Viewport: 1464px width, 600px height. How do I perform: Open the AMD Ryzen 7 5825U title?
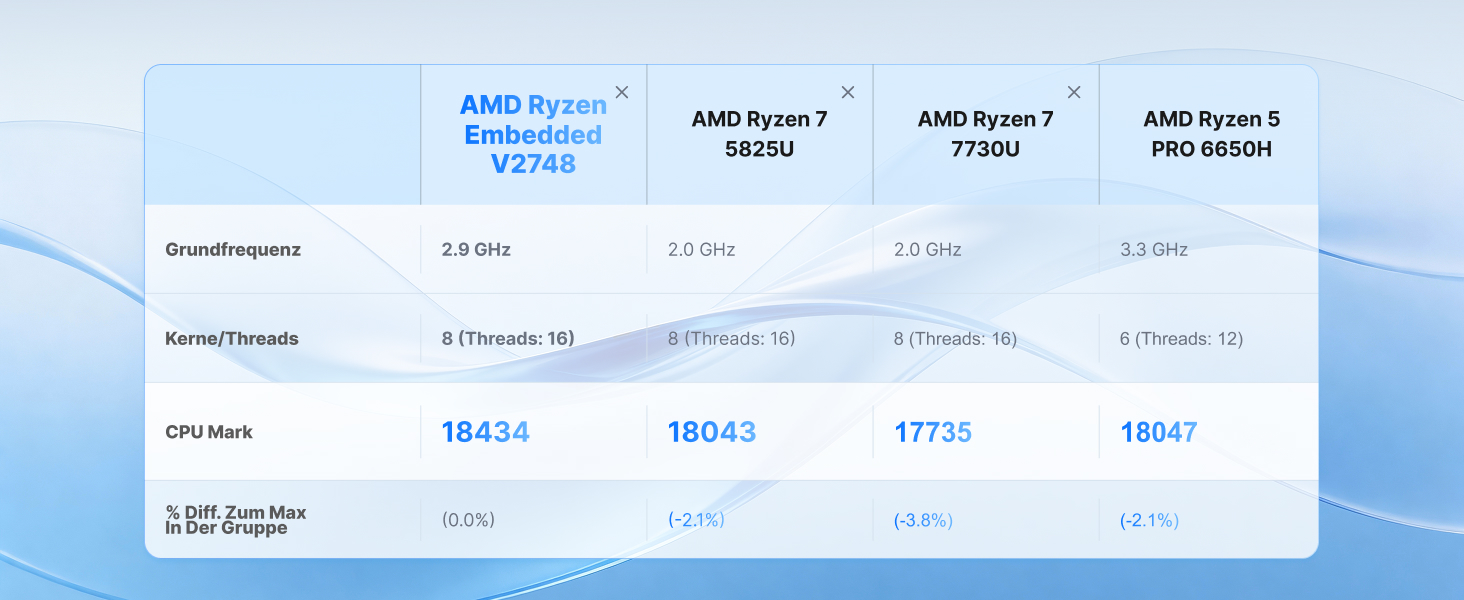[x=759, y=135]
